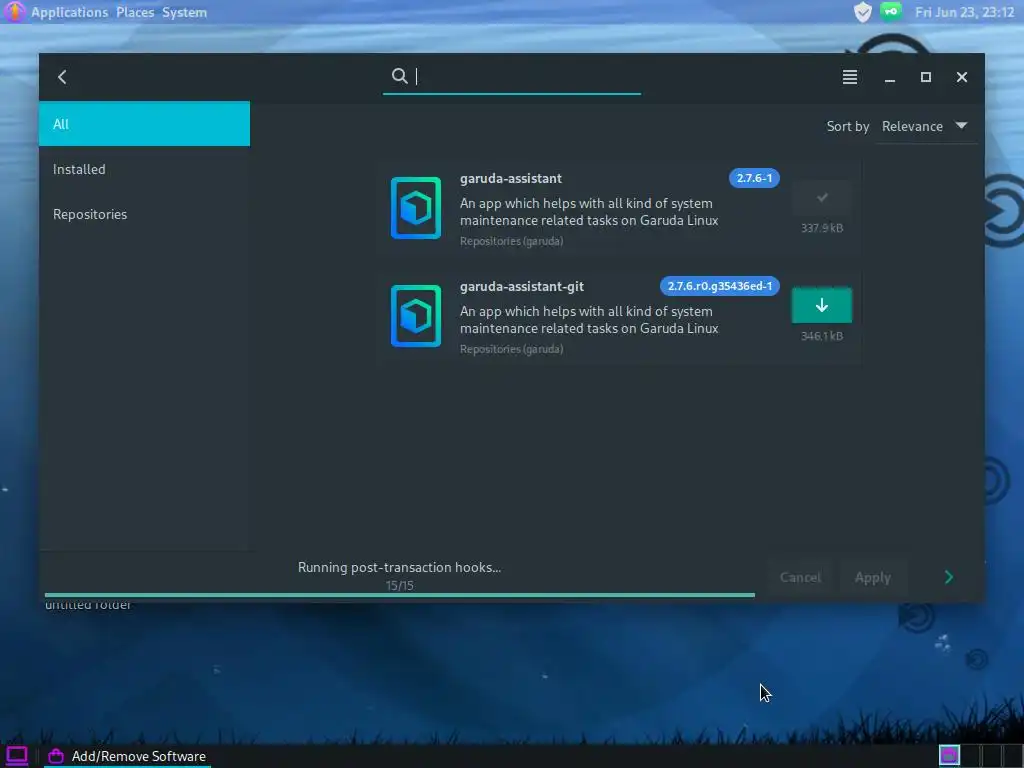Open the Repositories section

pos(144,214)
